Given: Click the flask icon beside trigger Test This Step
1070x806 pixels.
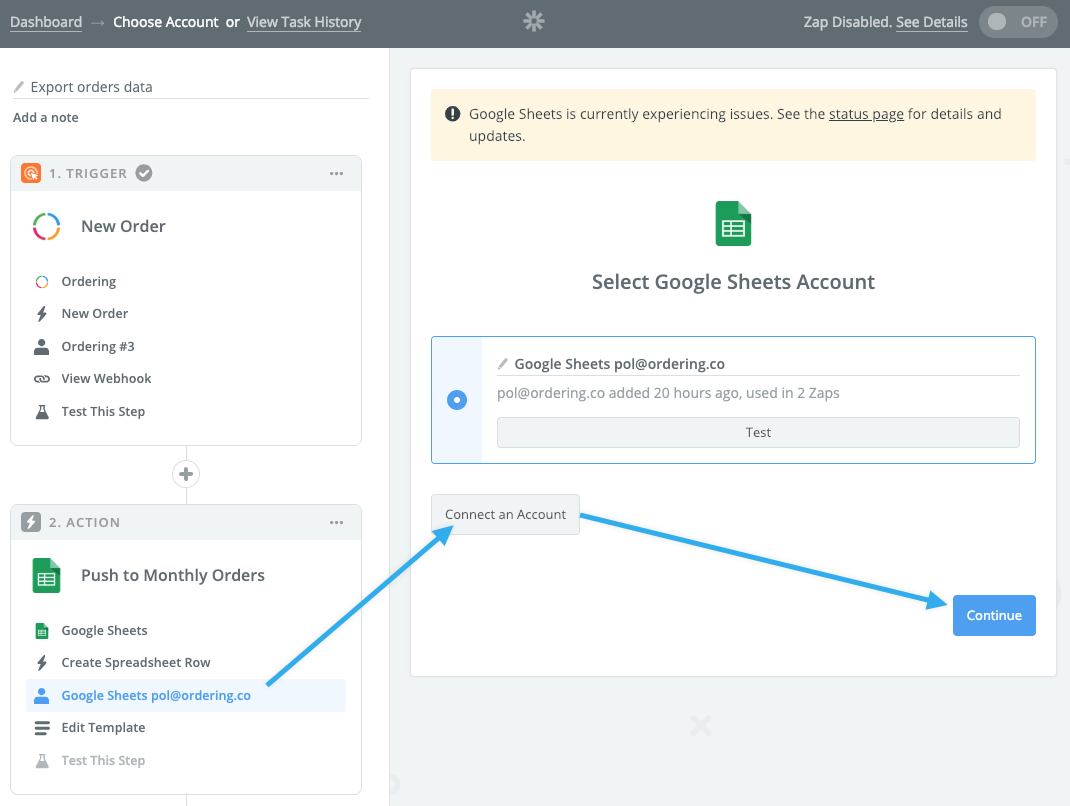Looking at the screenshot, I should (x=42, y=412).
